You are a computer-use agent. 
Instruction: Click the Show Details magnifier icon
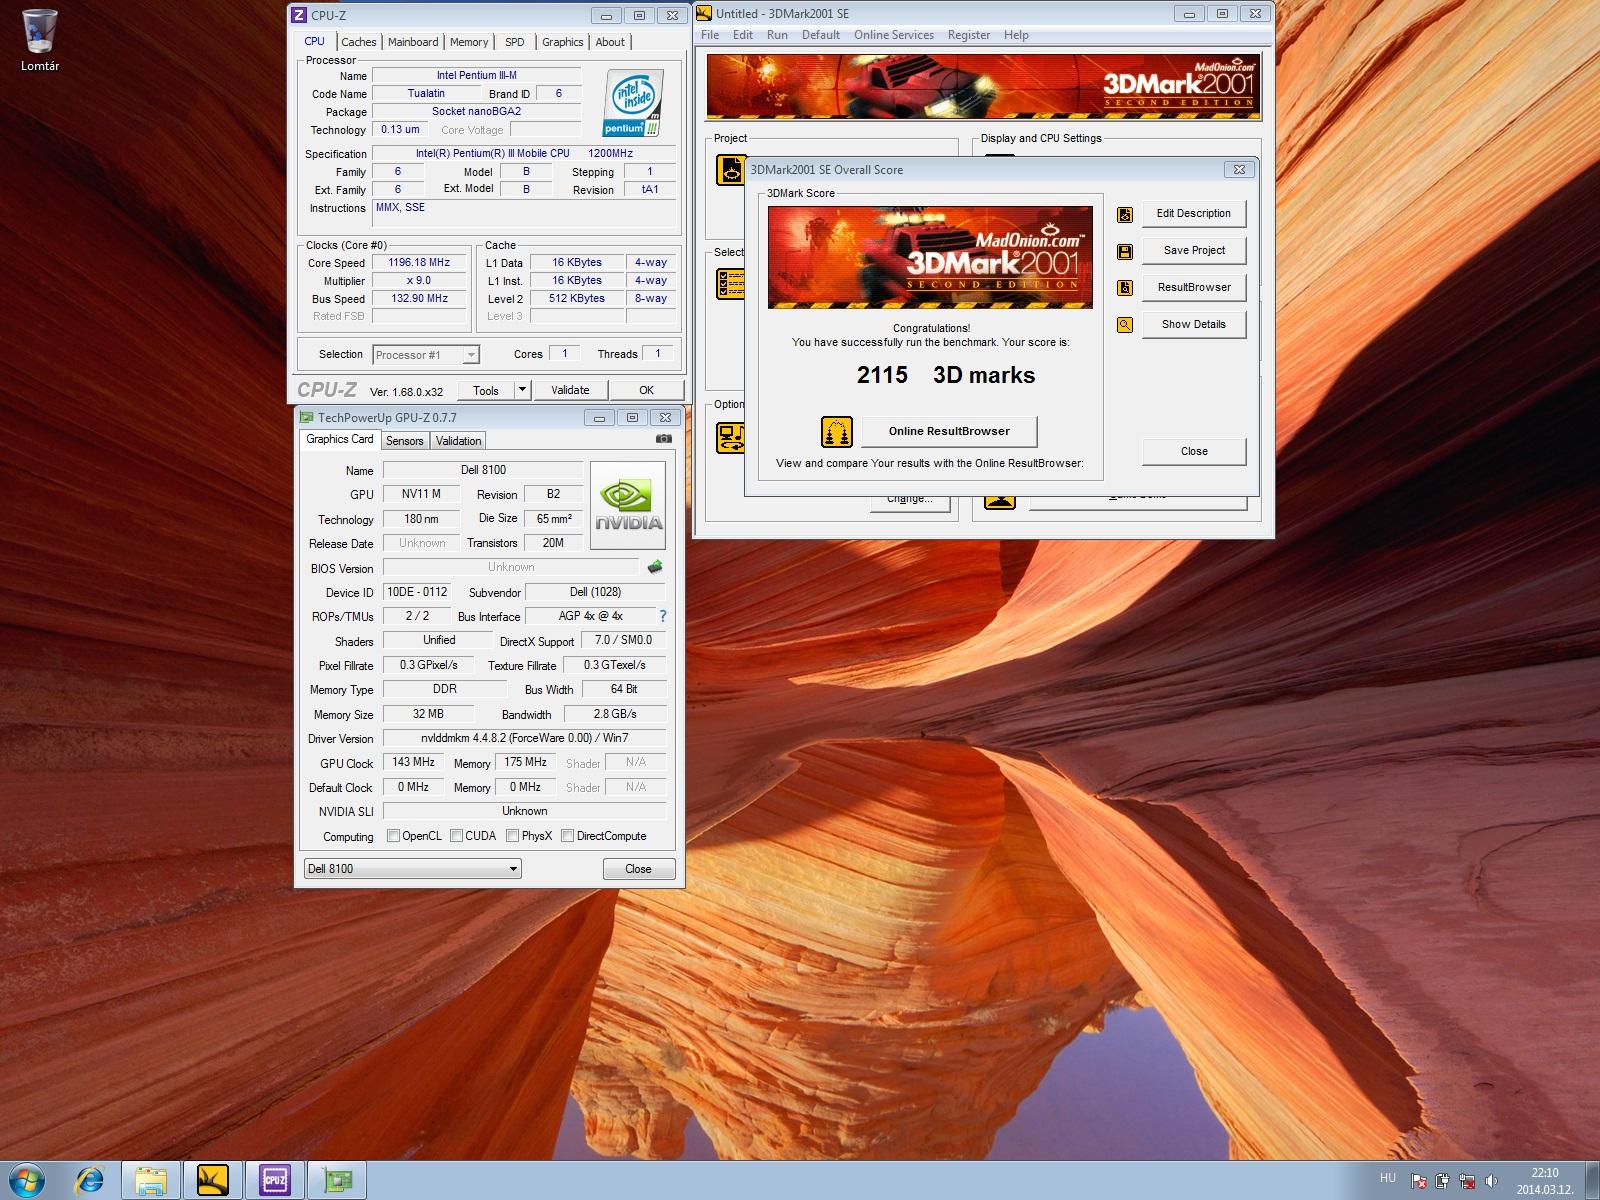(1125, 325)
